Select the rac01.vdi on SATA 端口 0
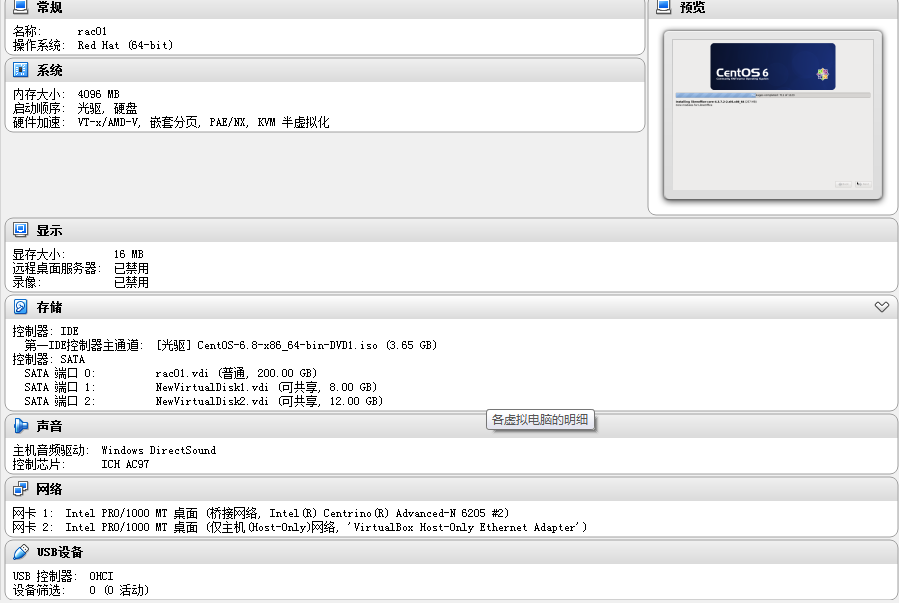 (x=230, y=374)
